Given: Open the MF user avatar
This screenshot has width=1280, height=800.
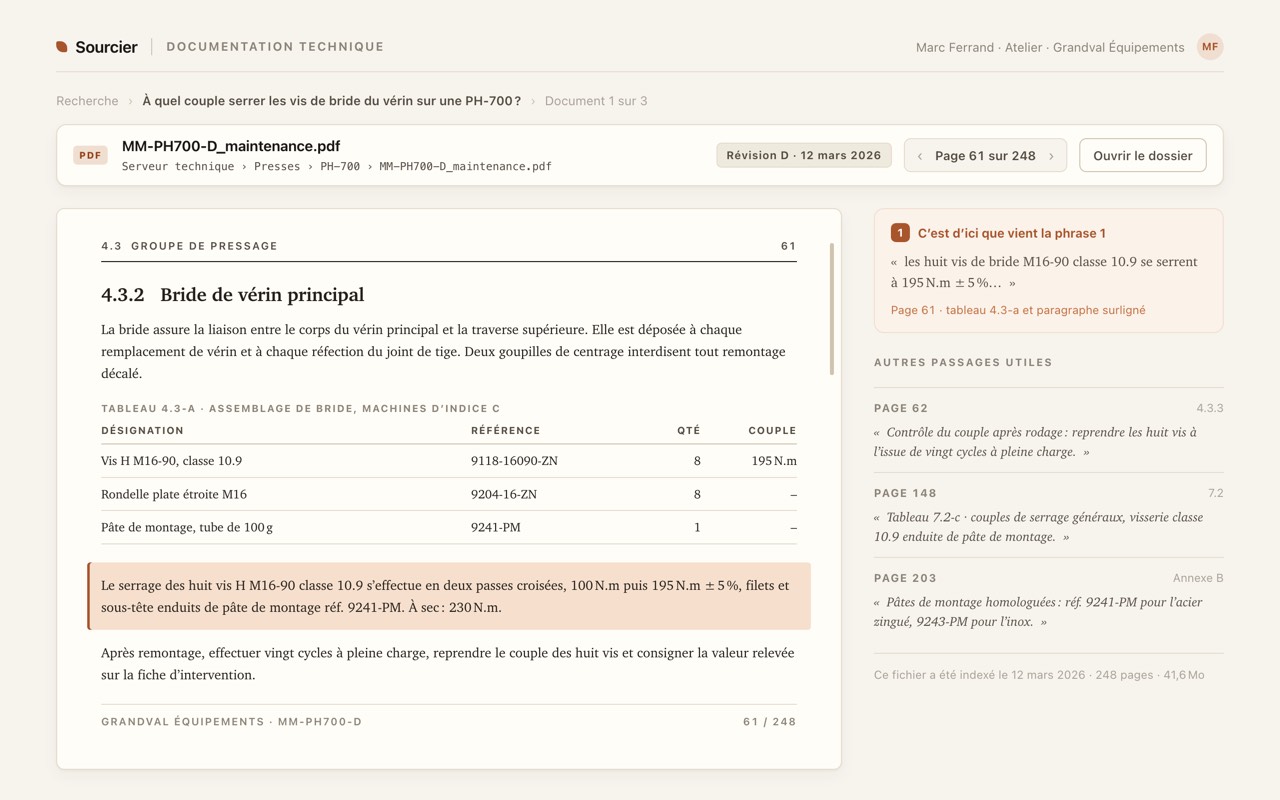Looking at the screenshot, I should 1210,47.
